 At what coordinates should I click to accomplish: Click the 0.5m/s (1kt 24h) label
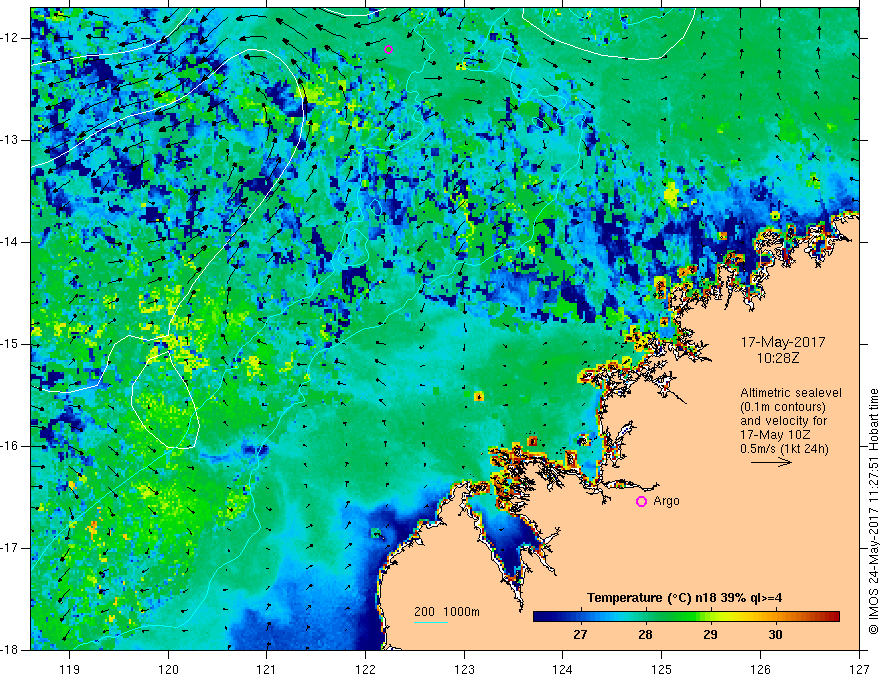784,449
